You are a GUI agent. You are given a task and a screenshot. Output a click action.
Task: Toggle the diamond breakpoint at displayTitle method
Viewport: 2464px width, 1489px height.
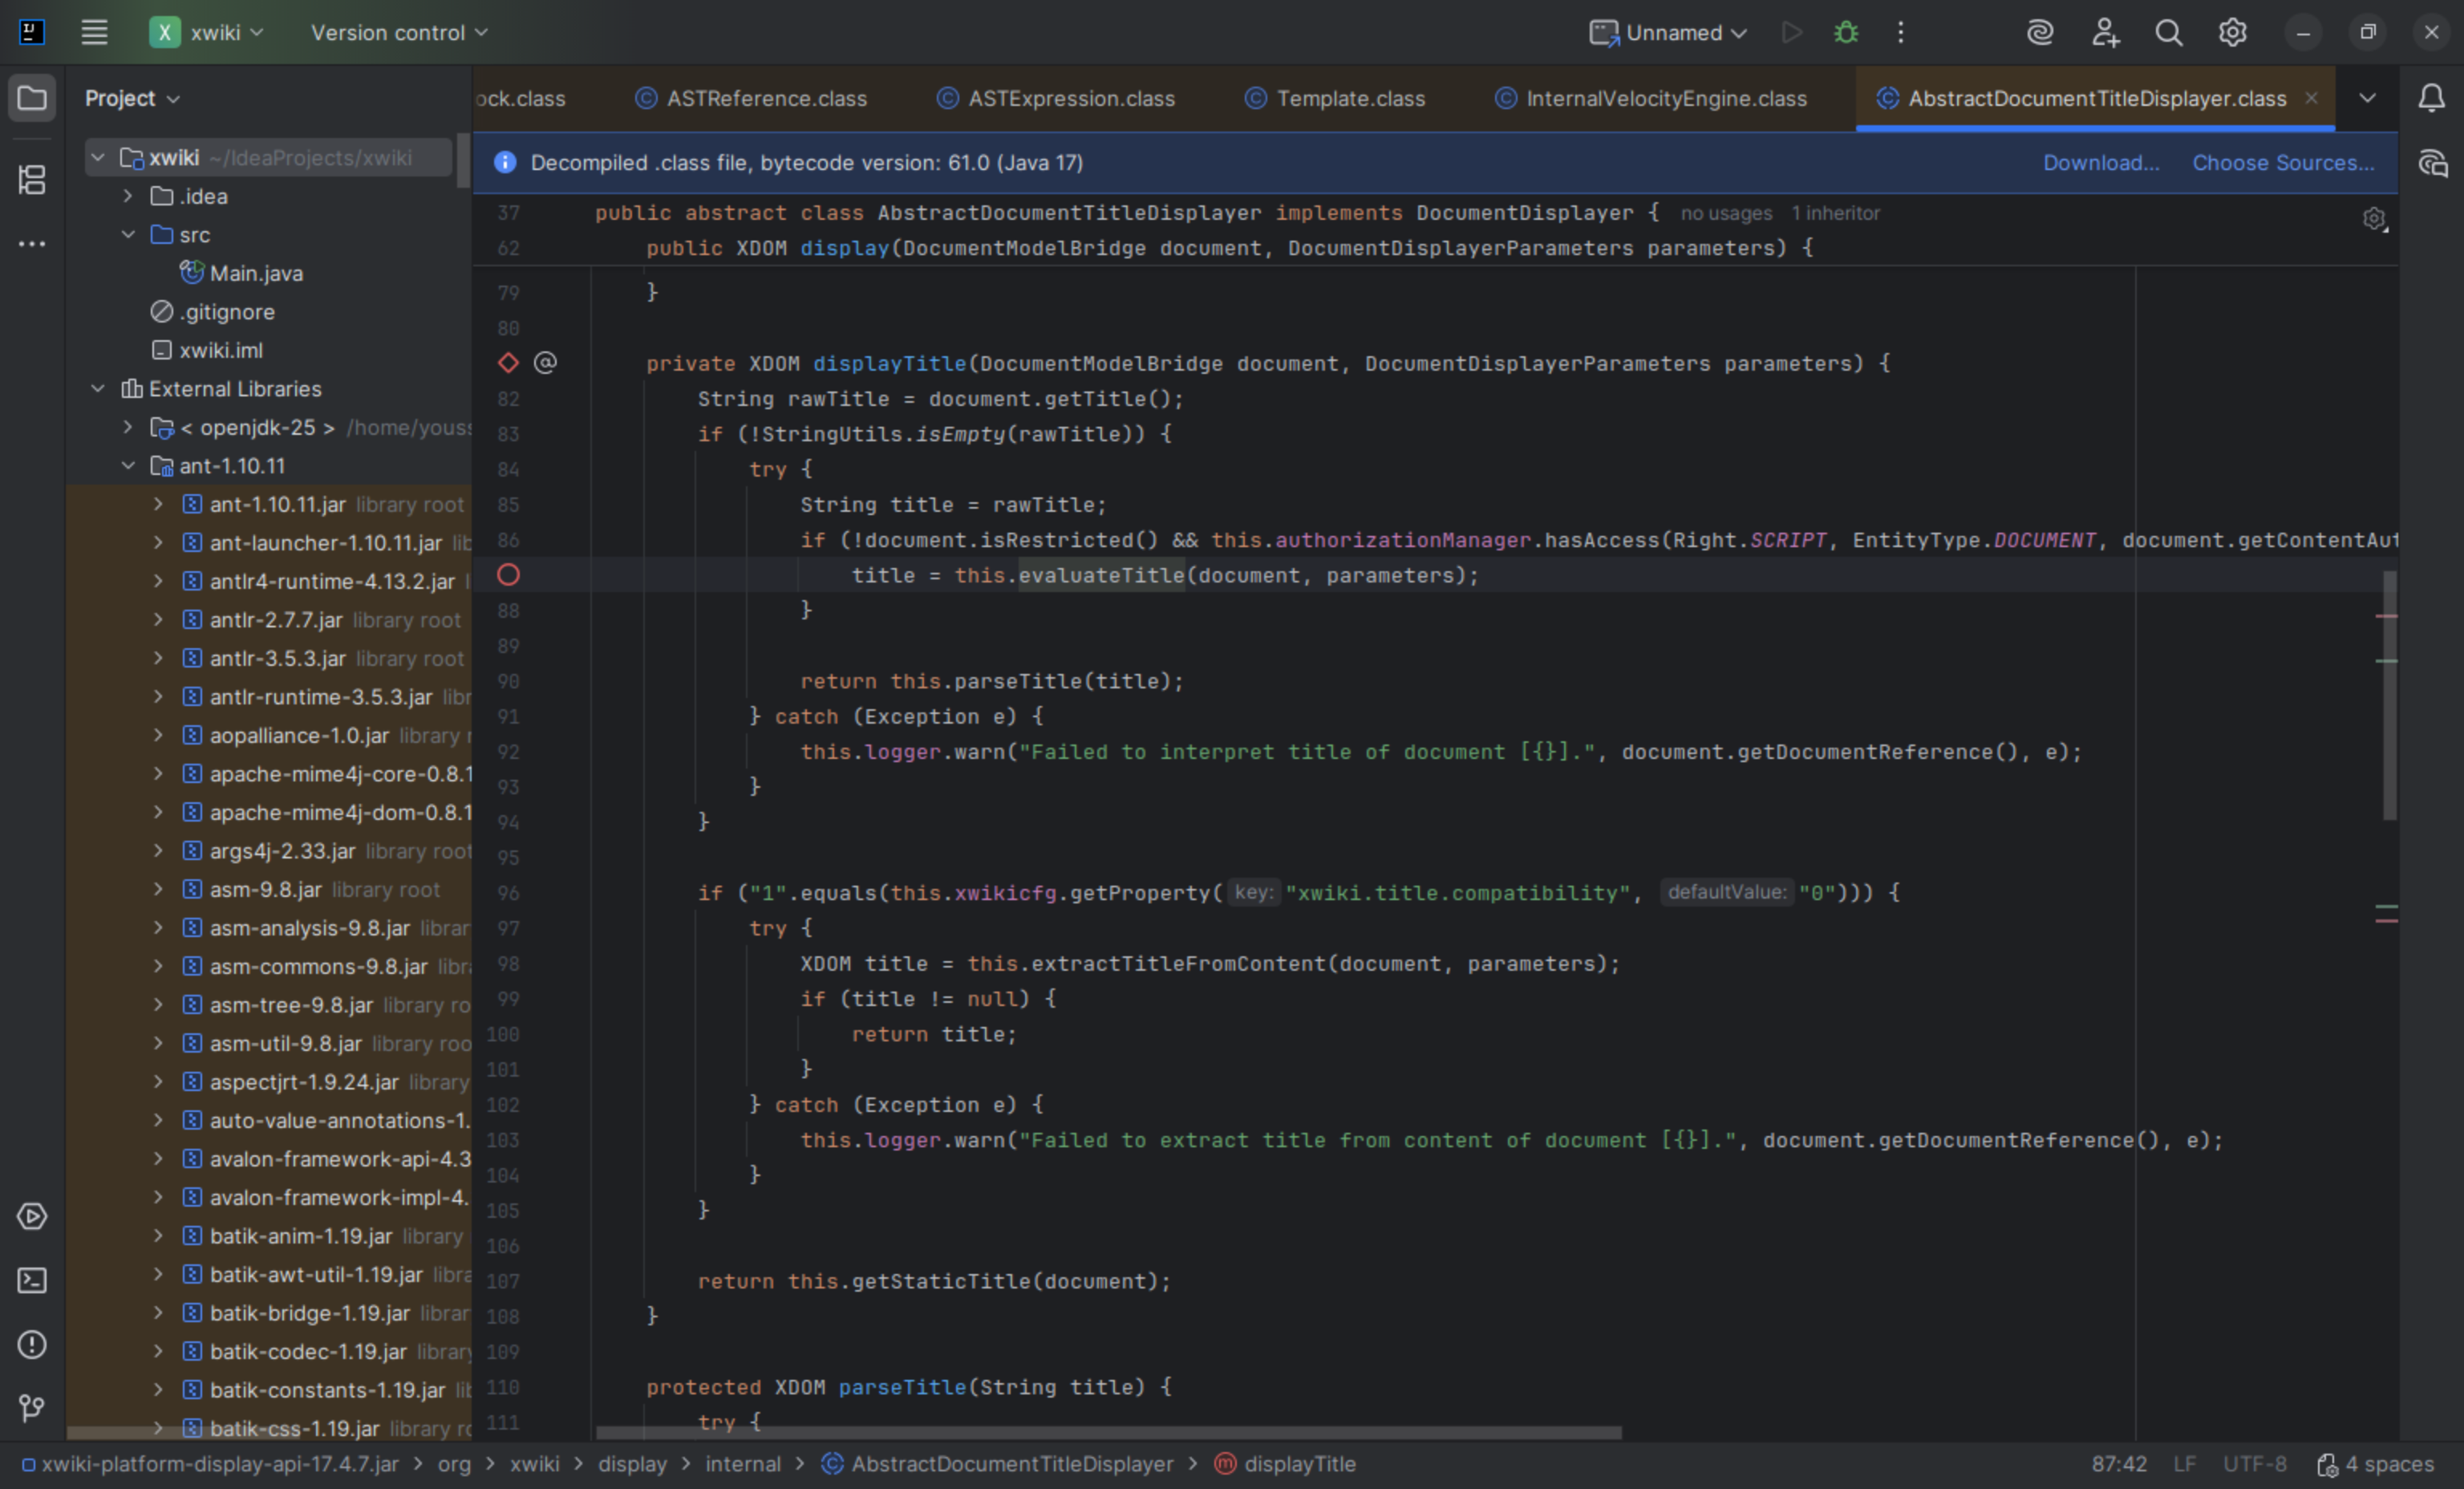(x=508, y=363)
